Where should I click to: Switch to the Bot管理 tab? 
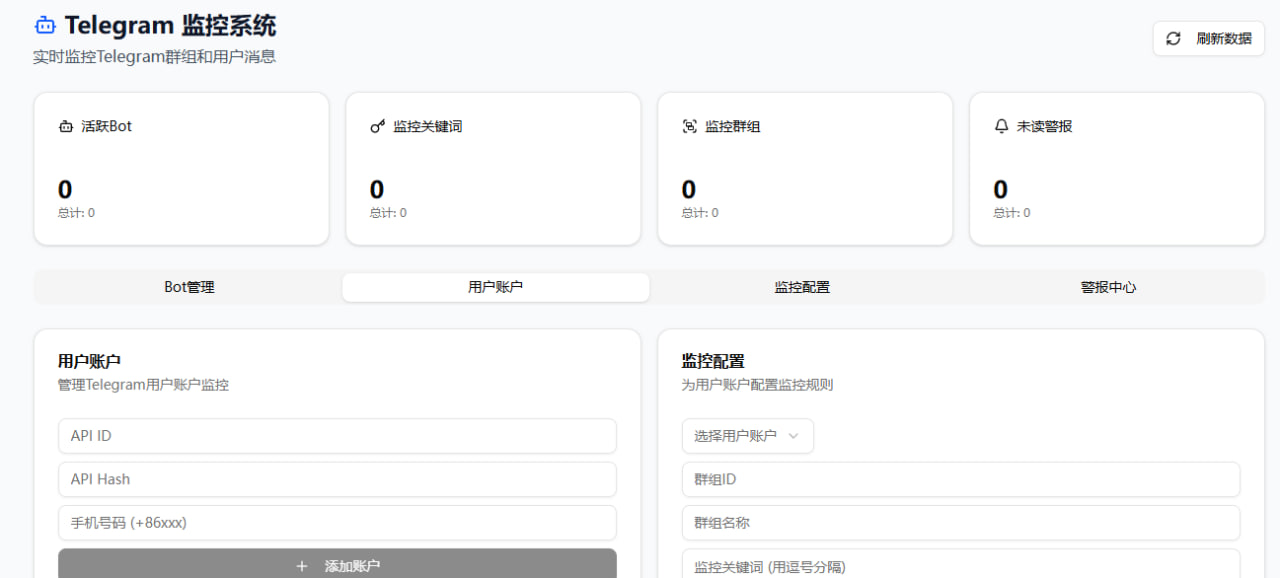189,287
